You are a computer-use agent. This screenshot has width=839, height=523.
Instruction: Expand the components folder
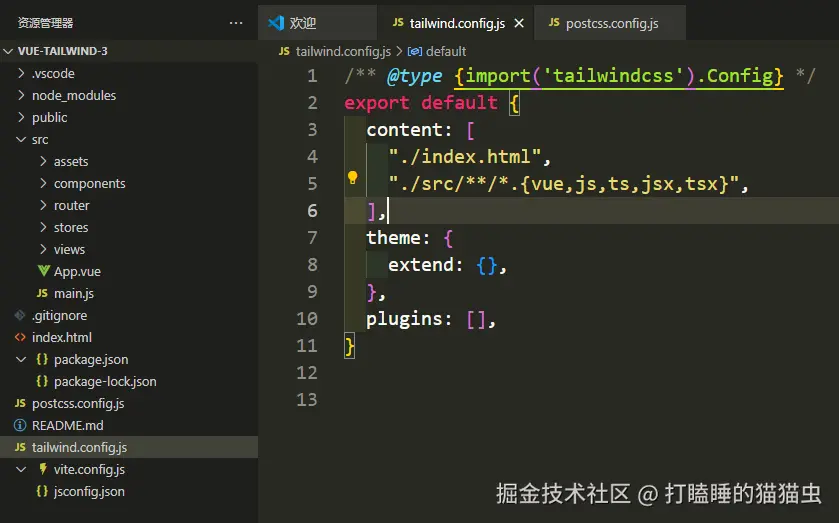click(43, 183)
